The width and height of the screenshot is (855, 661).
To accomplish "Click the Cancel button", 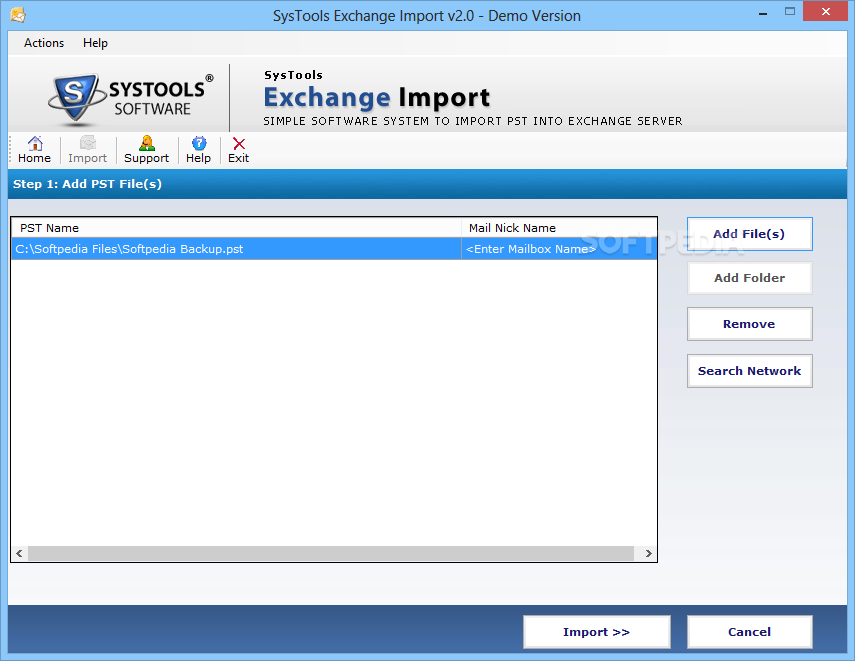I will click(750, 632).
